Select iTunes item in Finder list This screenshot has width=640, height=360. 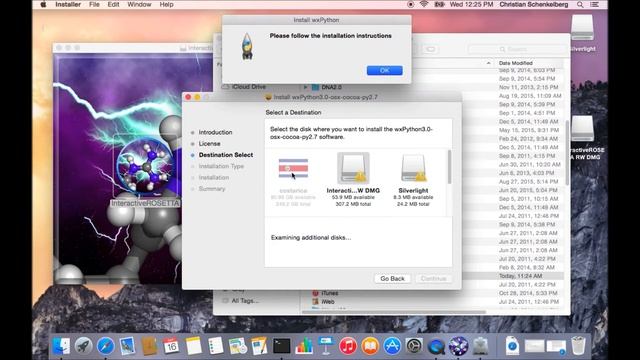coord(329,293)
